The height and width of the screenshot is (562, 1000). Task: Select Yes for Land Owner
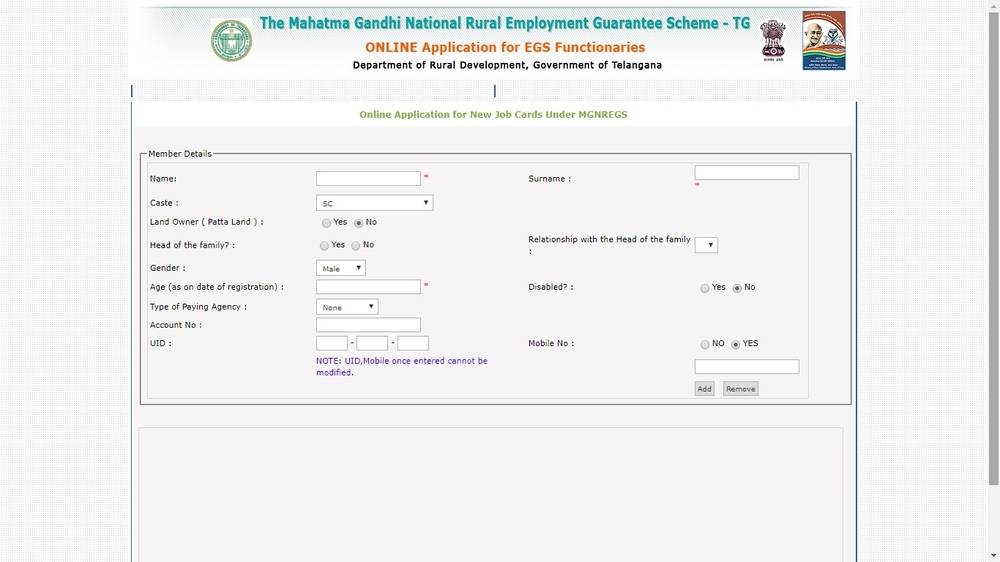[326, 223]
